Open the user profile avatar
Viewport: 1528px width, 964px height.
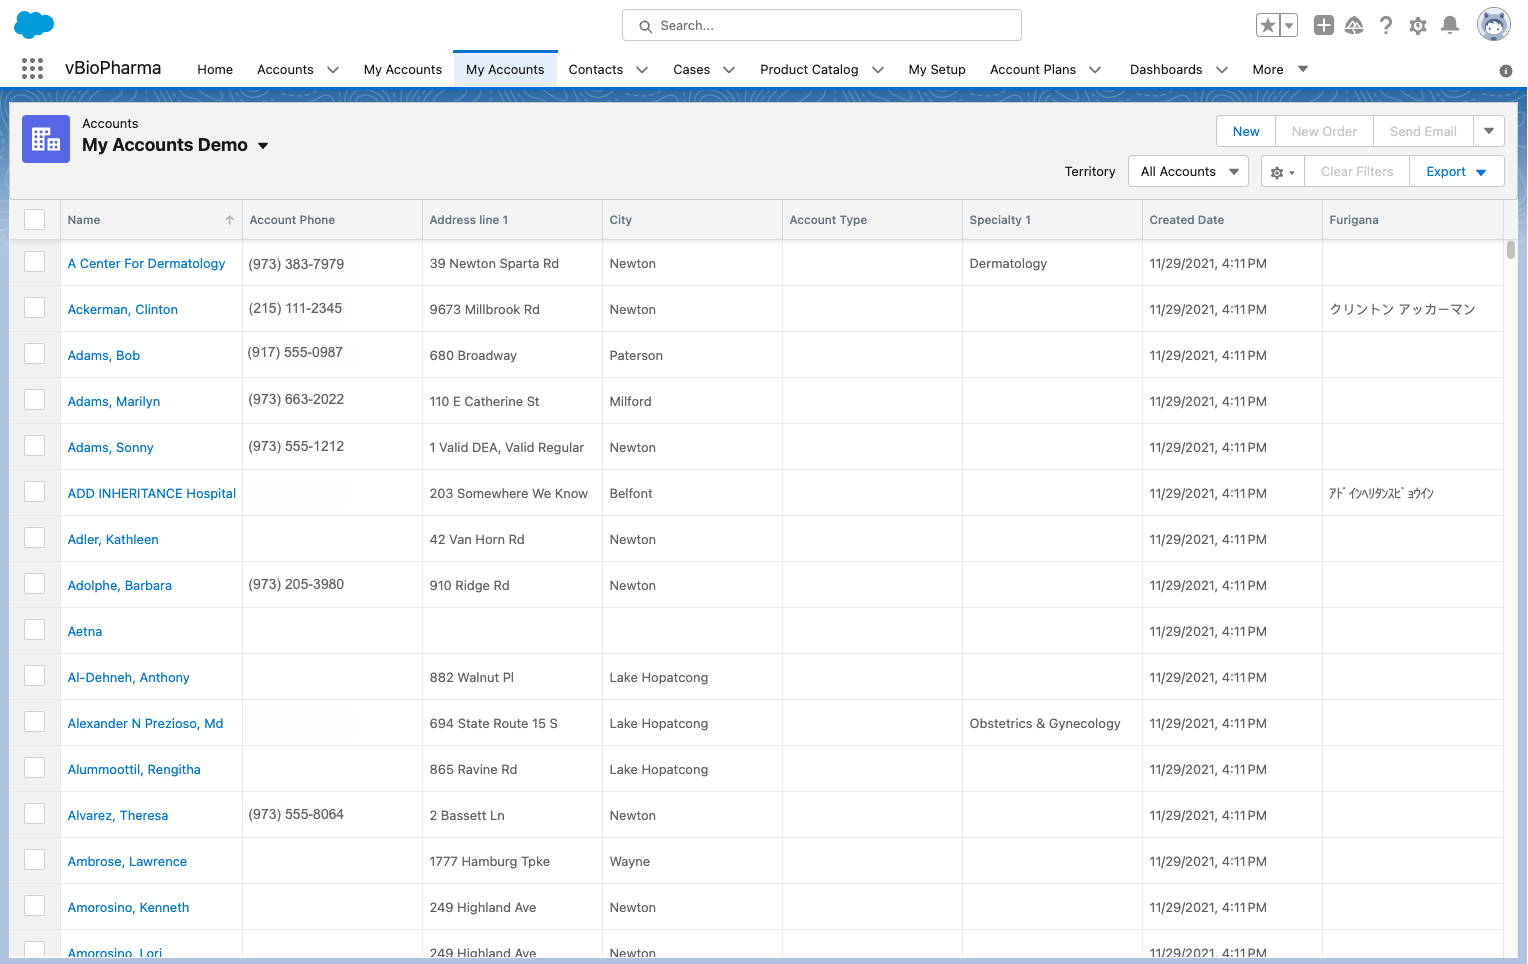(x=1493, y=26)
